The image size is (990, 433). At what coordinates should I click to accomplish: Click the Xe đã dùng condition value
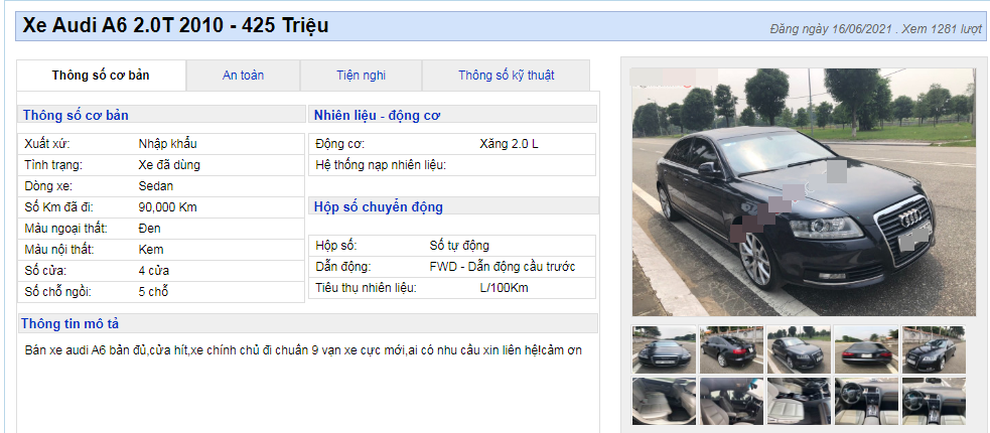[169, 165]
